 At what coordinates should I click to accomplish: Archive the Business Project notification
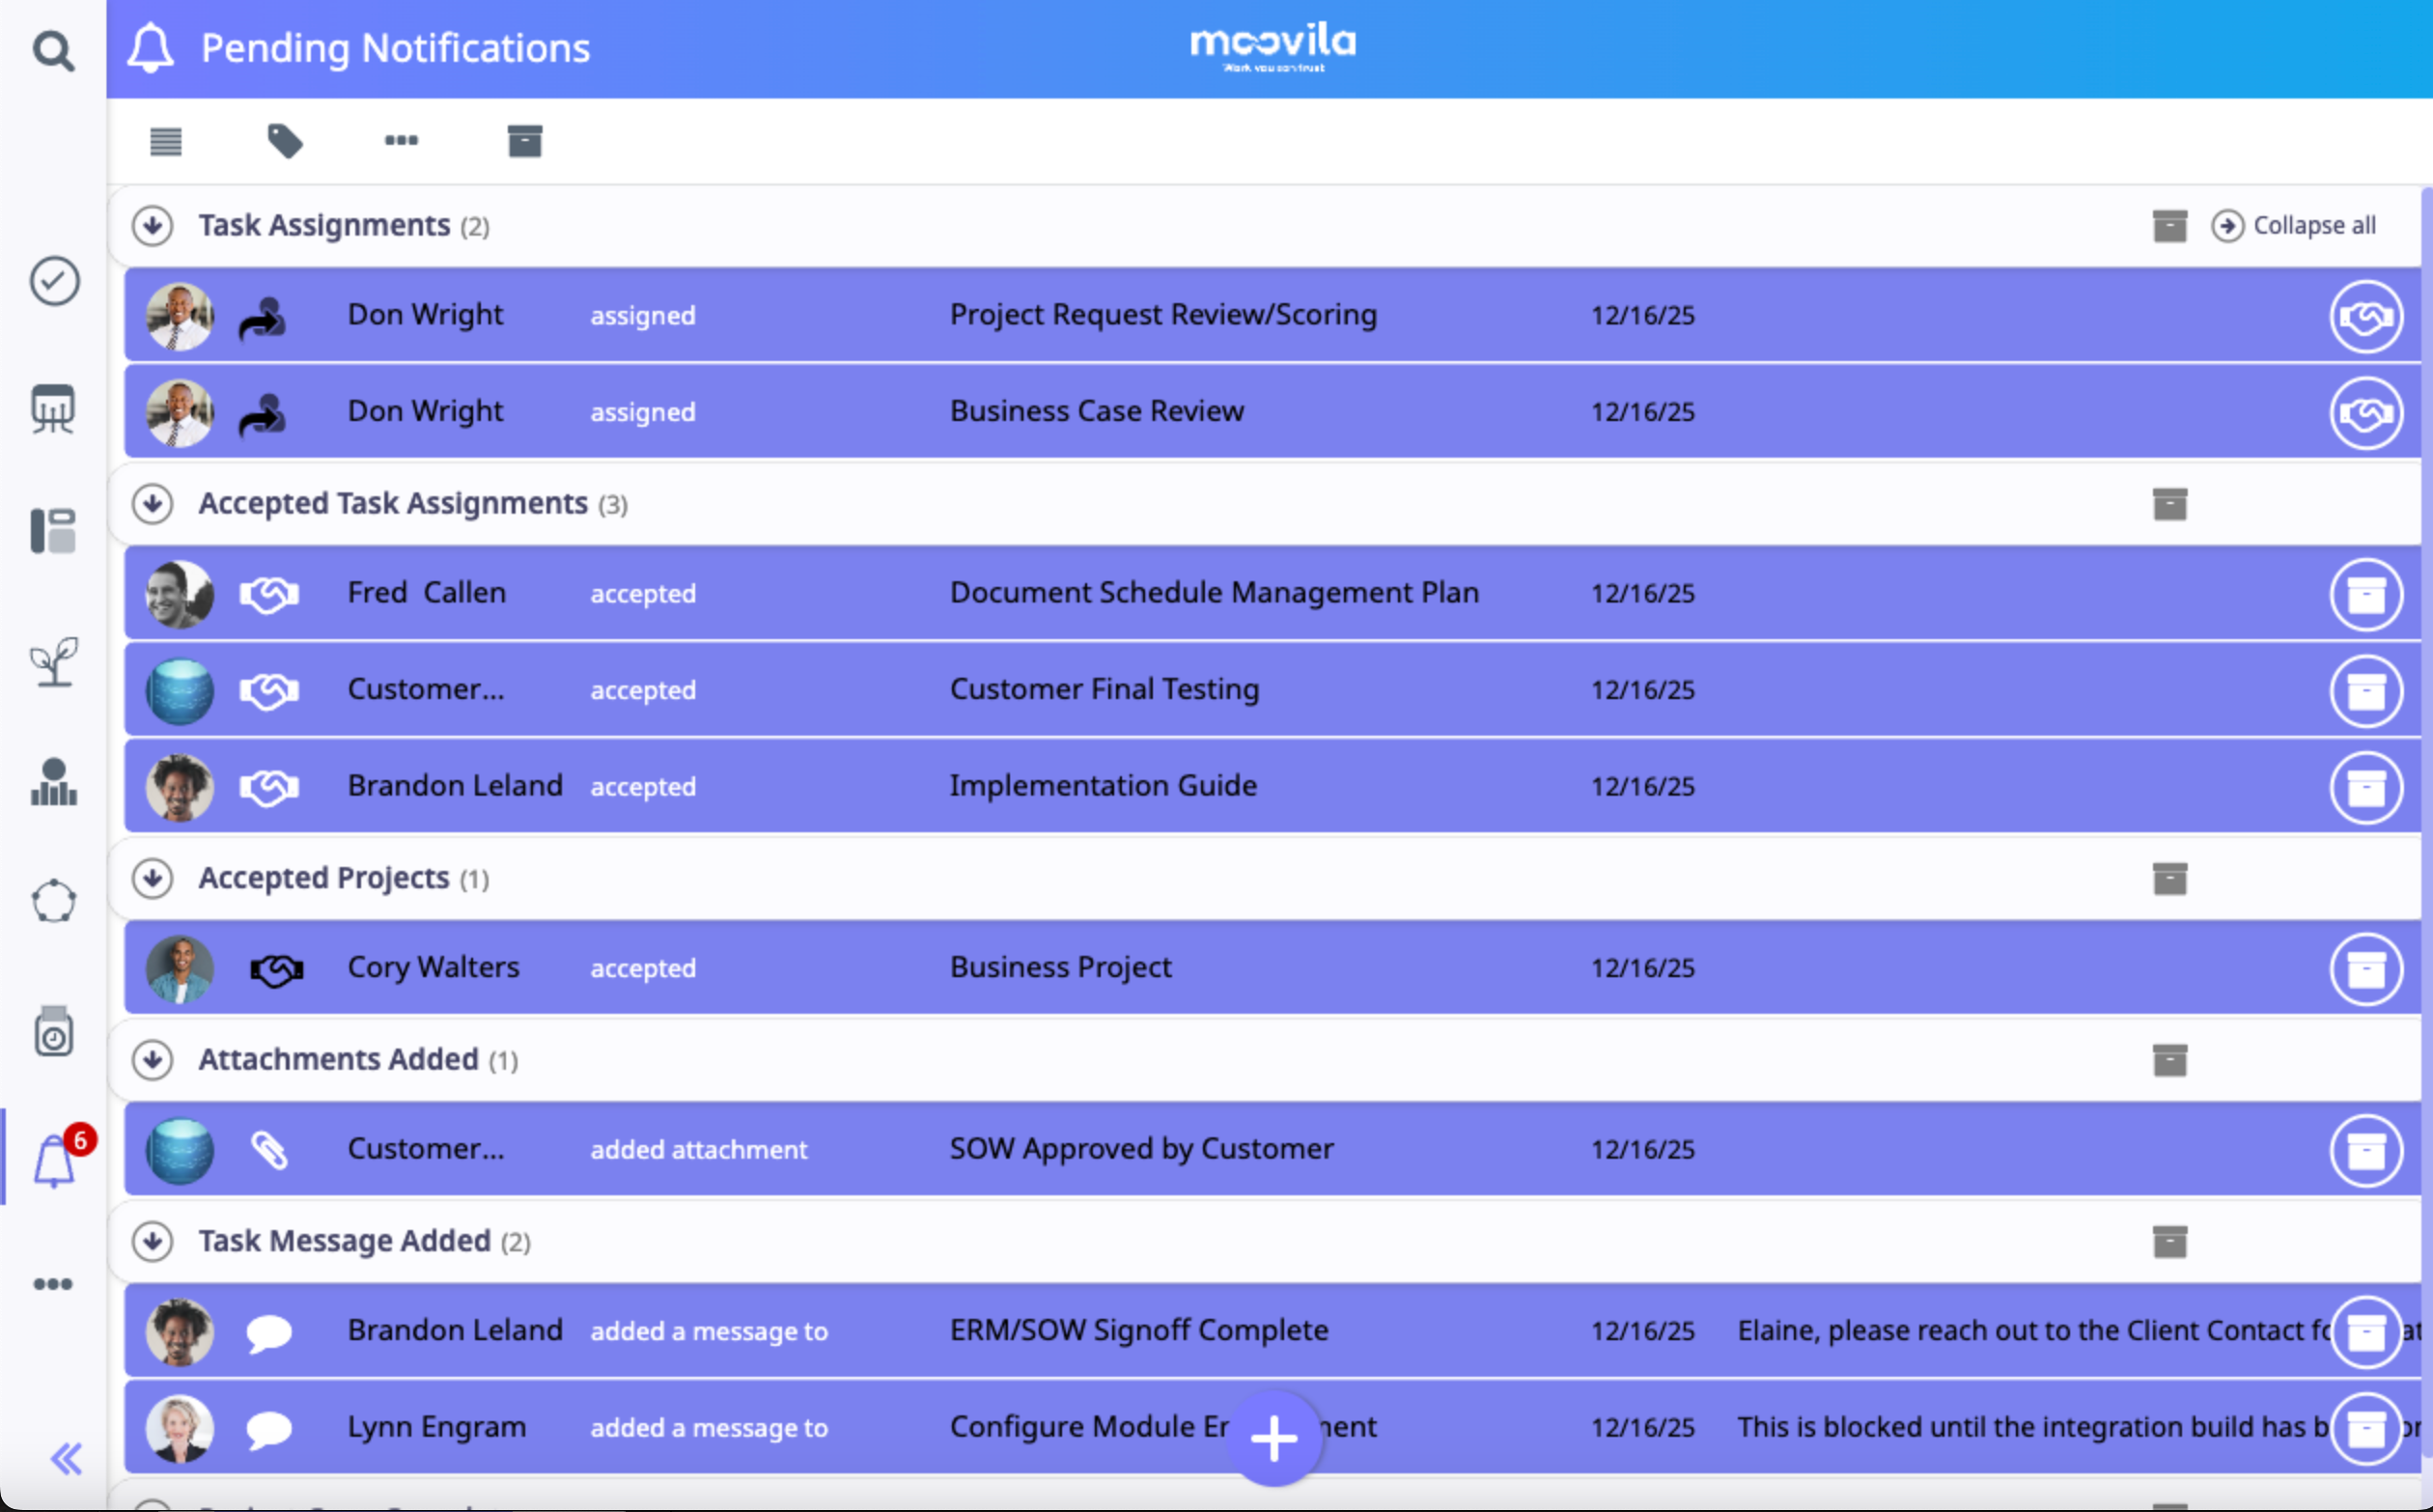[x=2365, y=969]
